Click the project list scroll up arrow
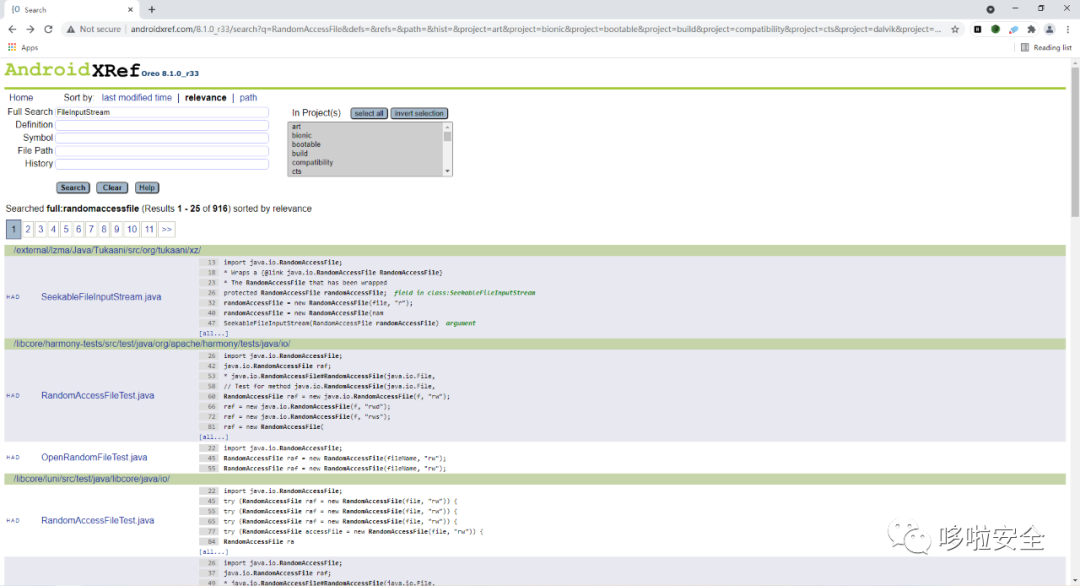Image resolution: width=1080 pixels, height=586 pixels. click(448, 127)
